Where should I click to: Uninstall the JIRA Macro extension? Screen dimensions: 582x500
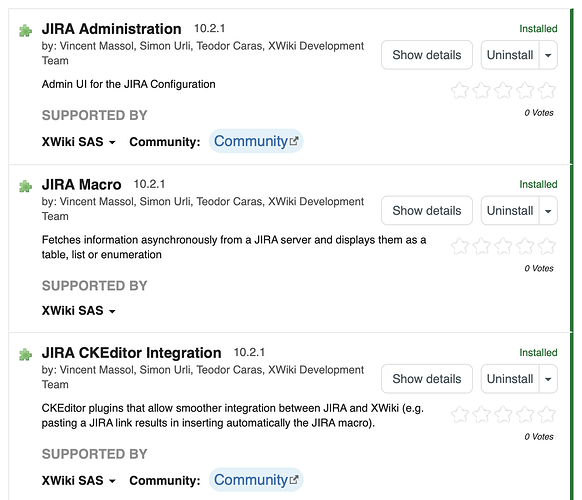click(x=510, y=210)
